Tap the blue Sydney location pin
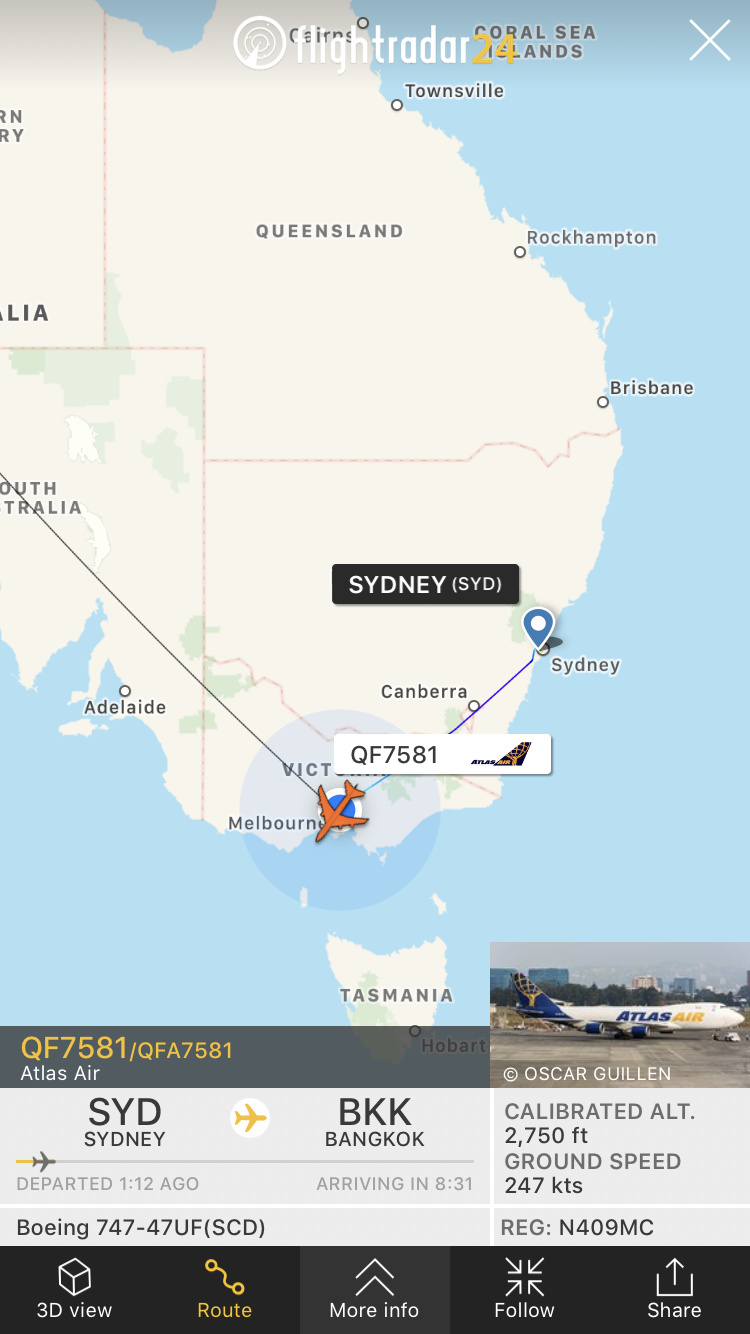This screenshot has height=1334, width=750. pyautogui.click(x=539, y=629)
